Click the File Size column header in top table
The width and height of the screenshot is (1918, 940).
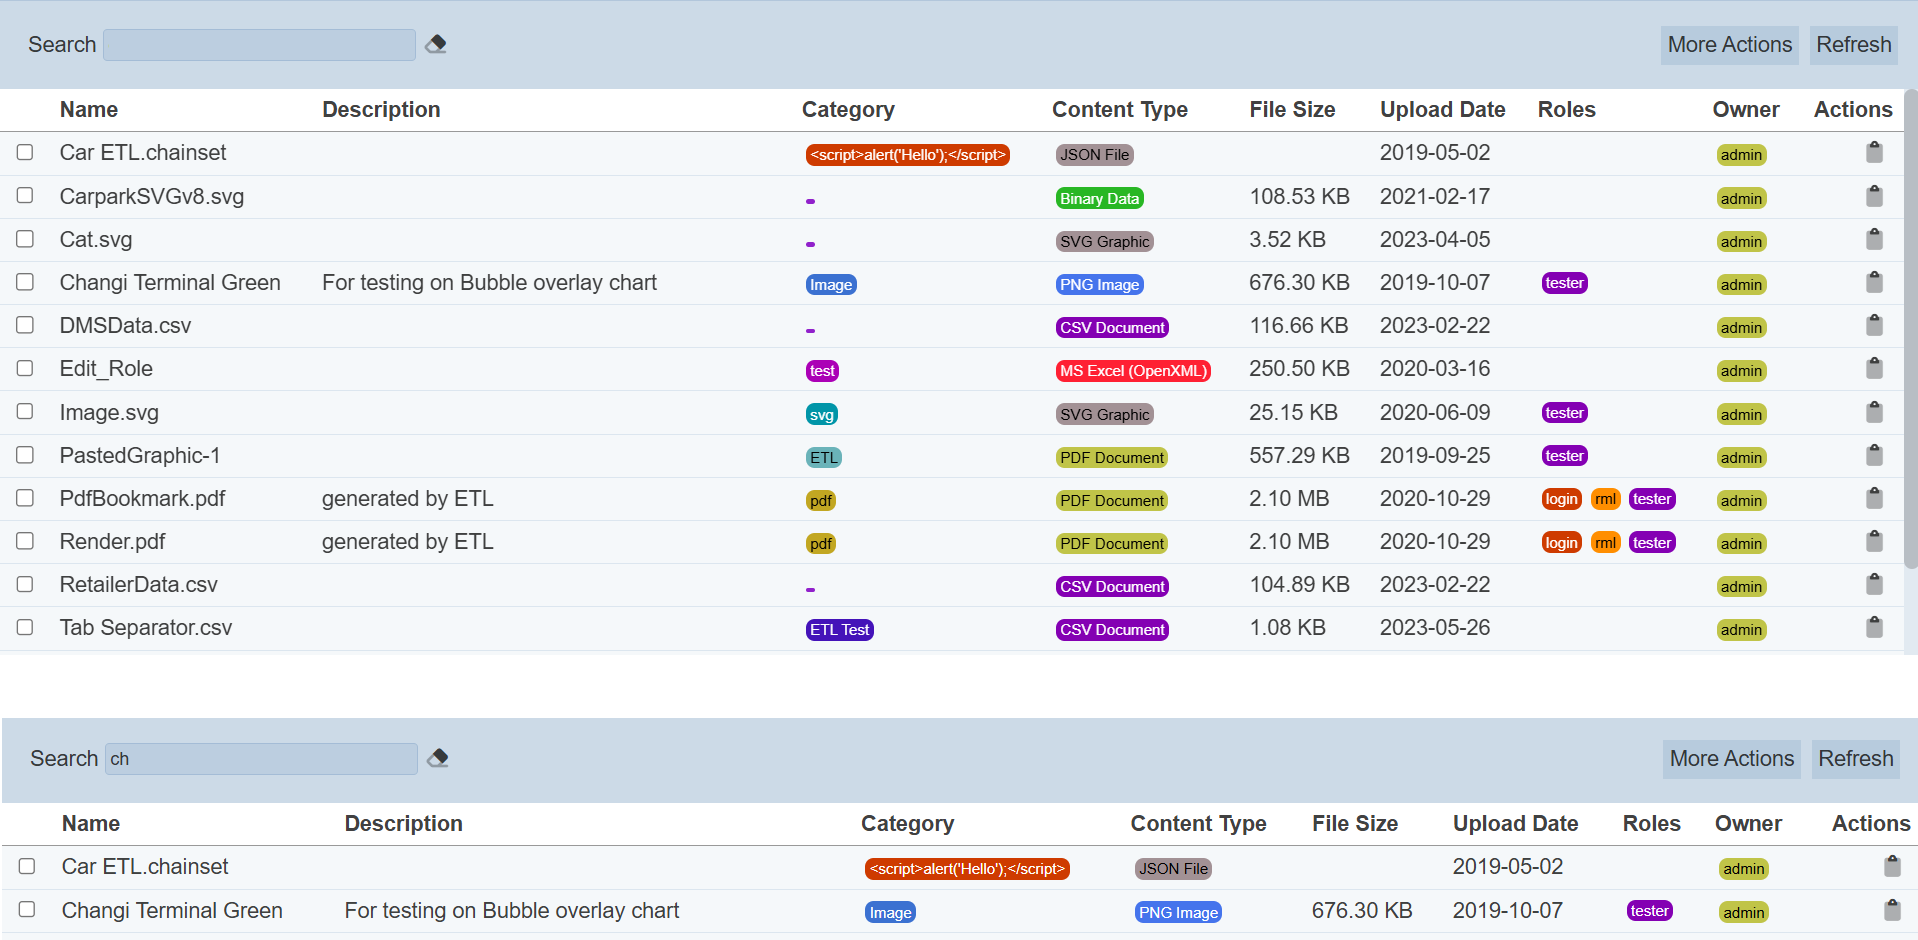(1291, 110)
